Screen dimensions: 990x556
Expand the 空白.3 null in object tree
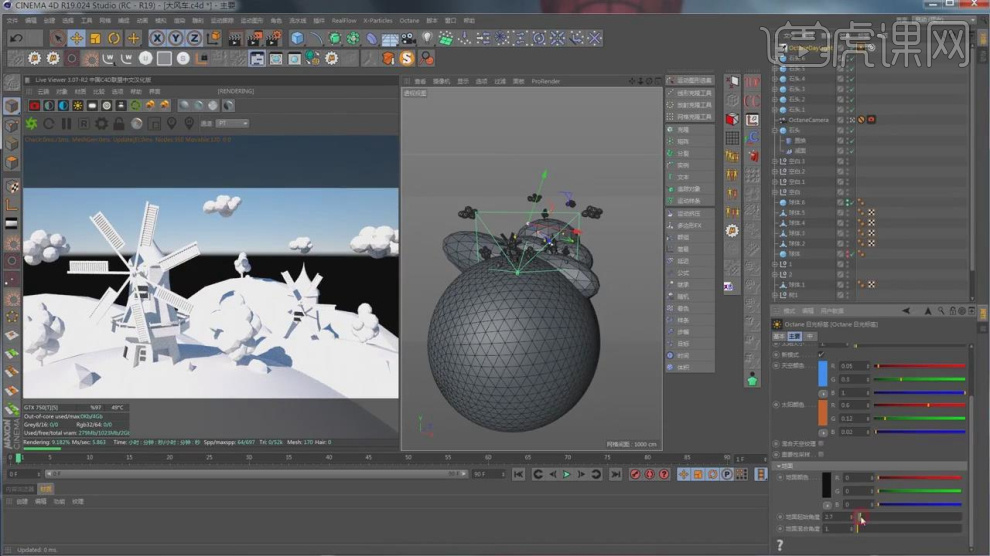[776, 161]
